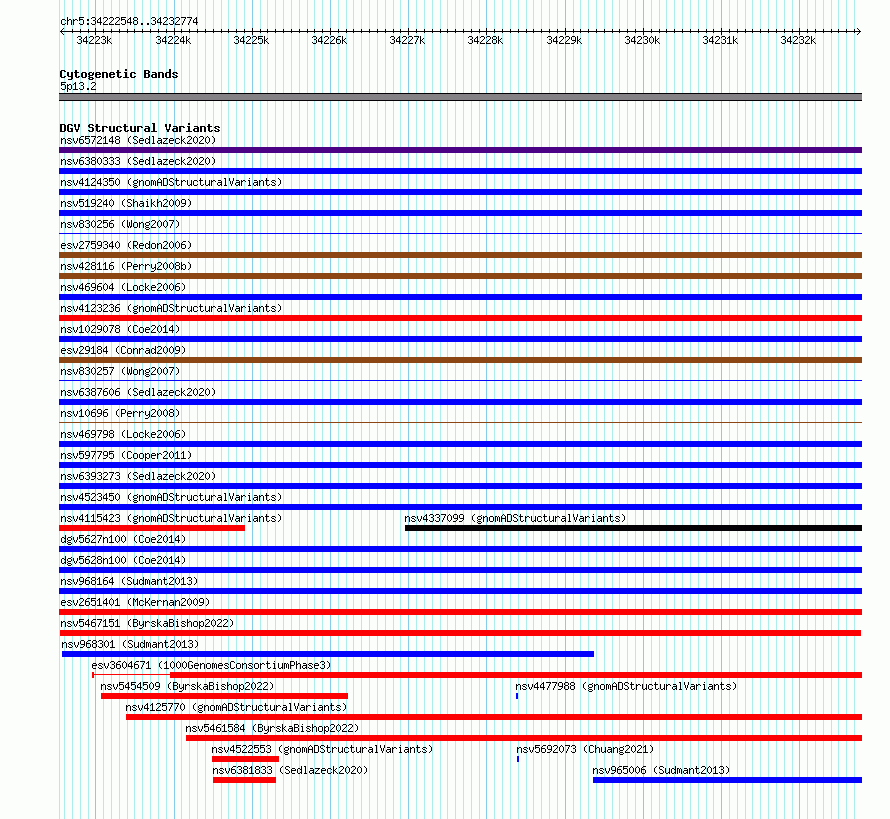
Task: Click nsv5692073 (Chuang2021) label
Action: [x=585, y=749]
